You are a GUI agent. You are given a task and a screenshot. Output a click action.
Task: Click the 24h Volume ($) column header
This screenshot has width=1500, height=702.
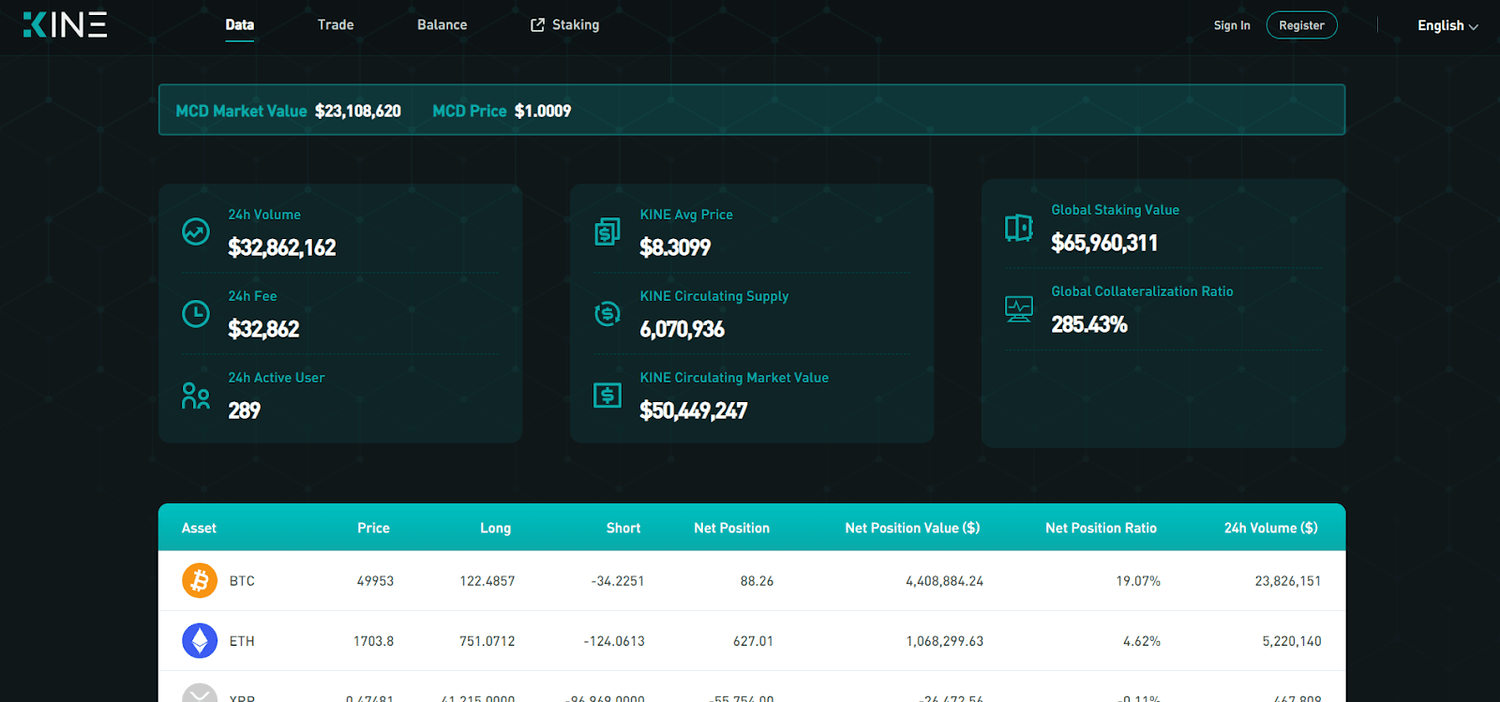click(x=1271, y=528)
